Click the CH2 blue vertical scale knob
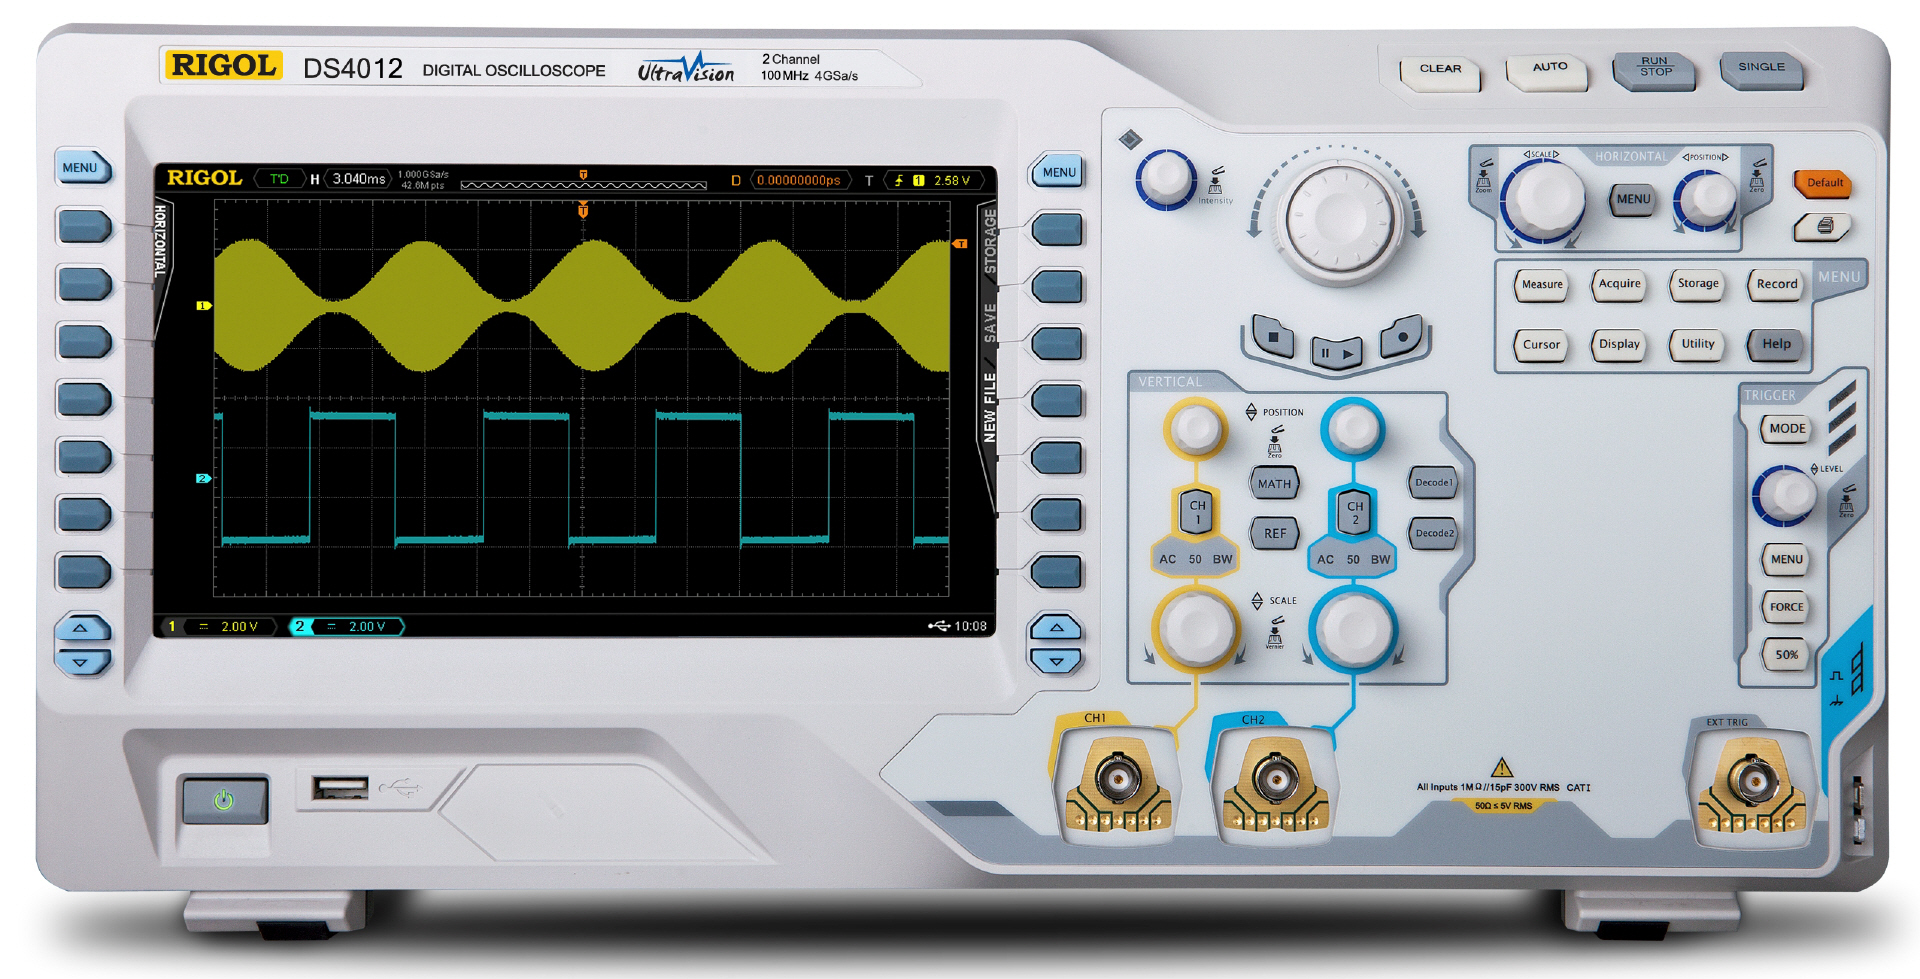Image resolution: width=1920 pixels, height=979 pixels. 1353,630
